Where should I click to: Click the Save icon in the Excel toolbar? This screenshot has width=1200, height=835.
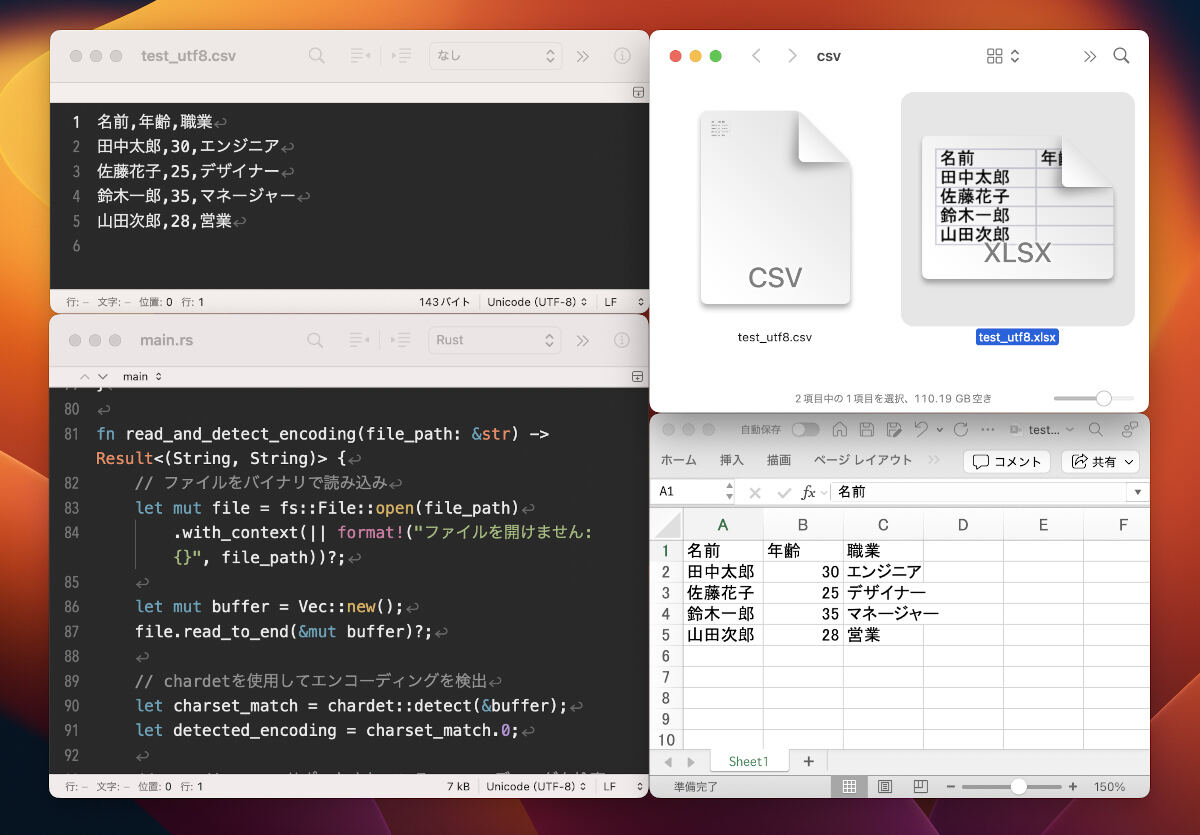866,429
